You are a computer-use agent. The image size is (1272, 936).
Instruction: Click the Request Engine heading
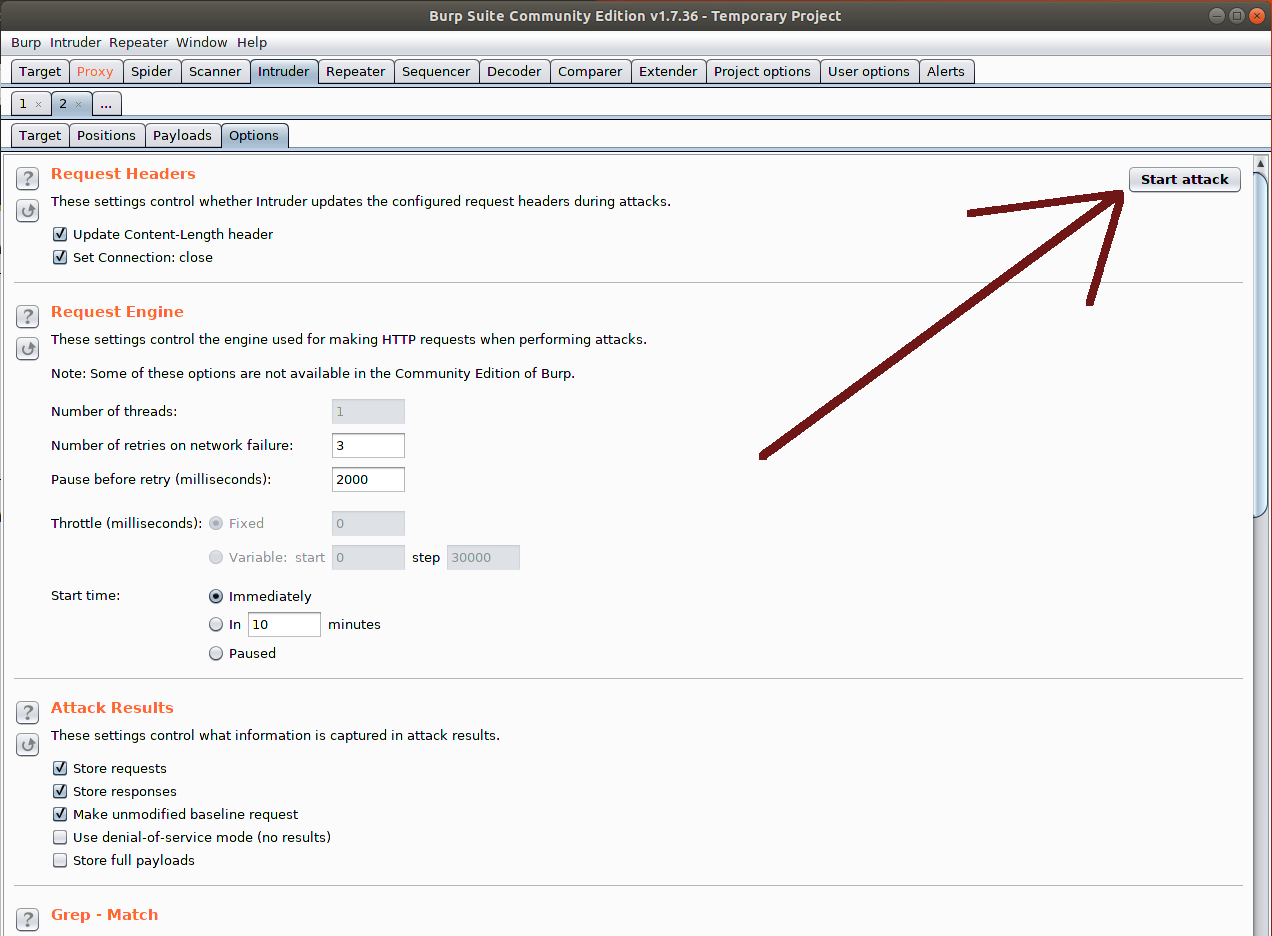click(117, 311)
